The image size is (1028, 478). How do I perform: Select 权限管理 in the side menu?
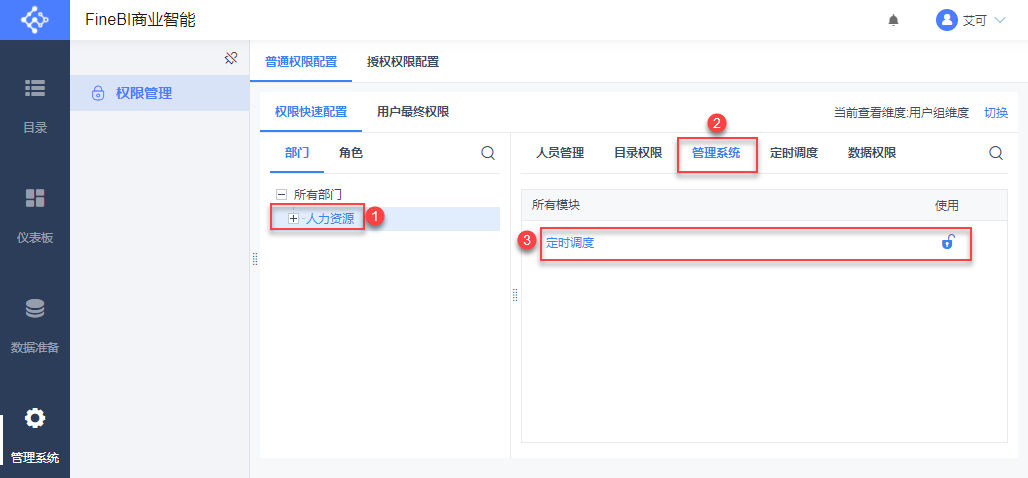pos(143,93)
